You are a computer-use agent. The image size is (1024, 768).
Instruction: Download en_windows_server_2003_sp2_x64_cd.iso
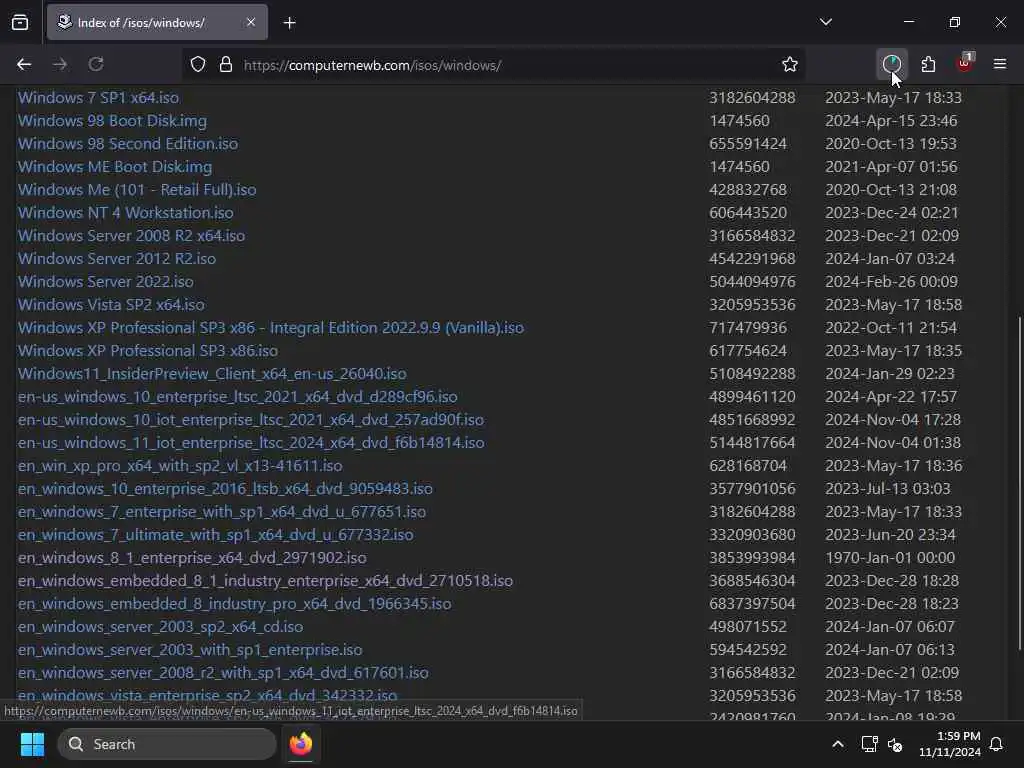click(161, 626)
